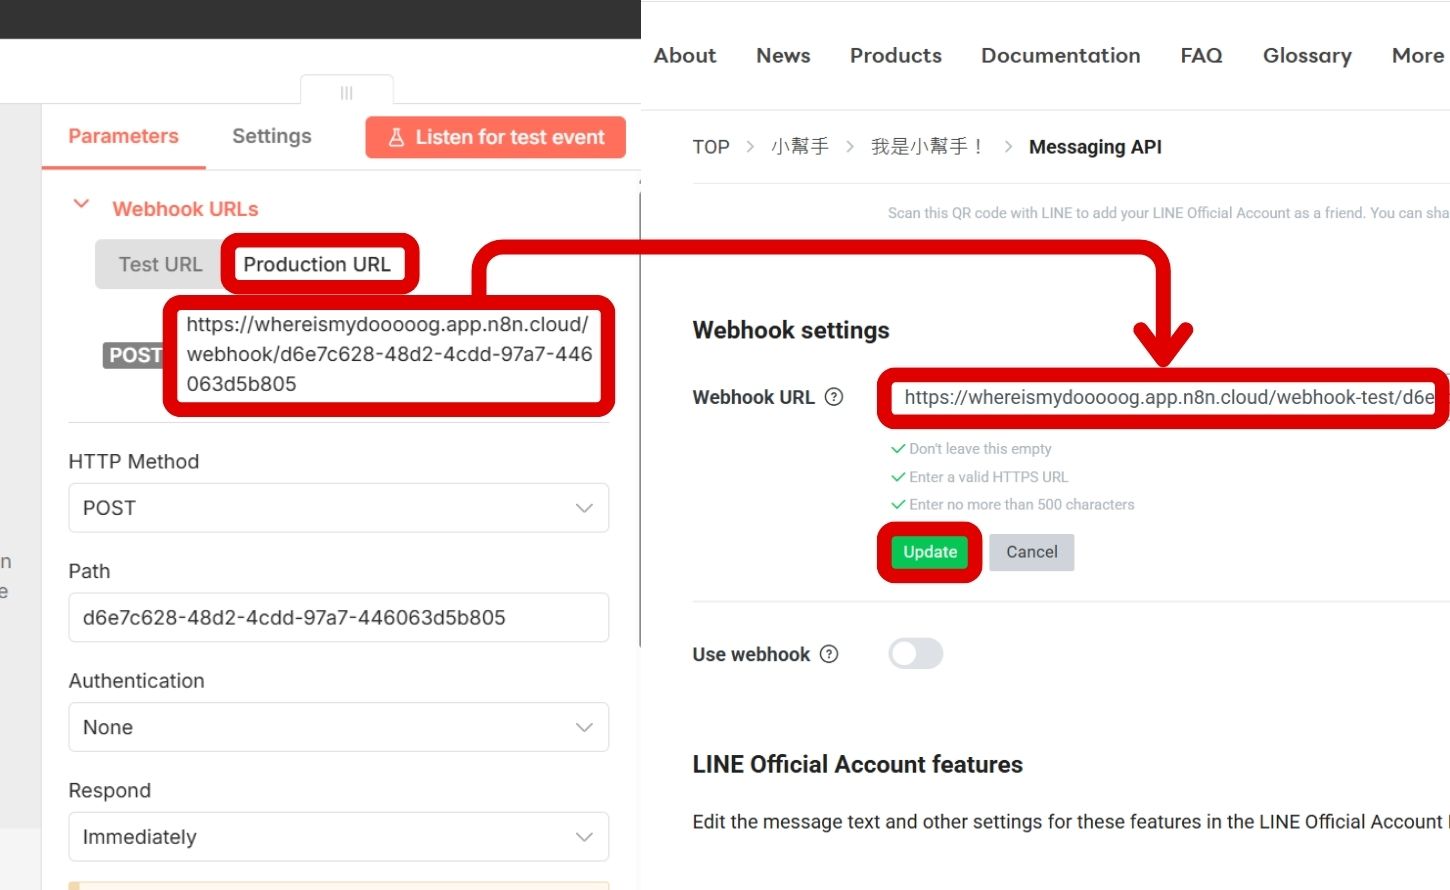
Task: Switch to the Settings tab
Action: pyautogui.click(x=271, y=136)
